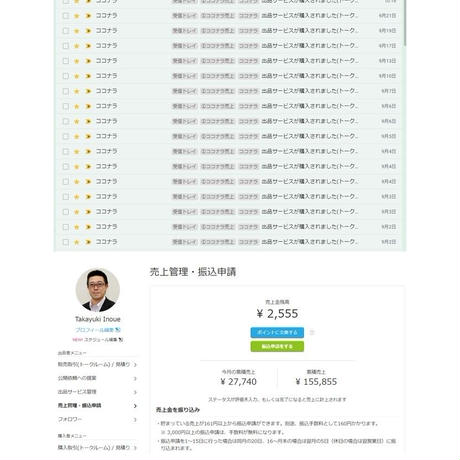Click help icon beside the points exchange button

point(312,332)
